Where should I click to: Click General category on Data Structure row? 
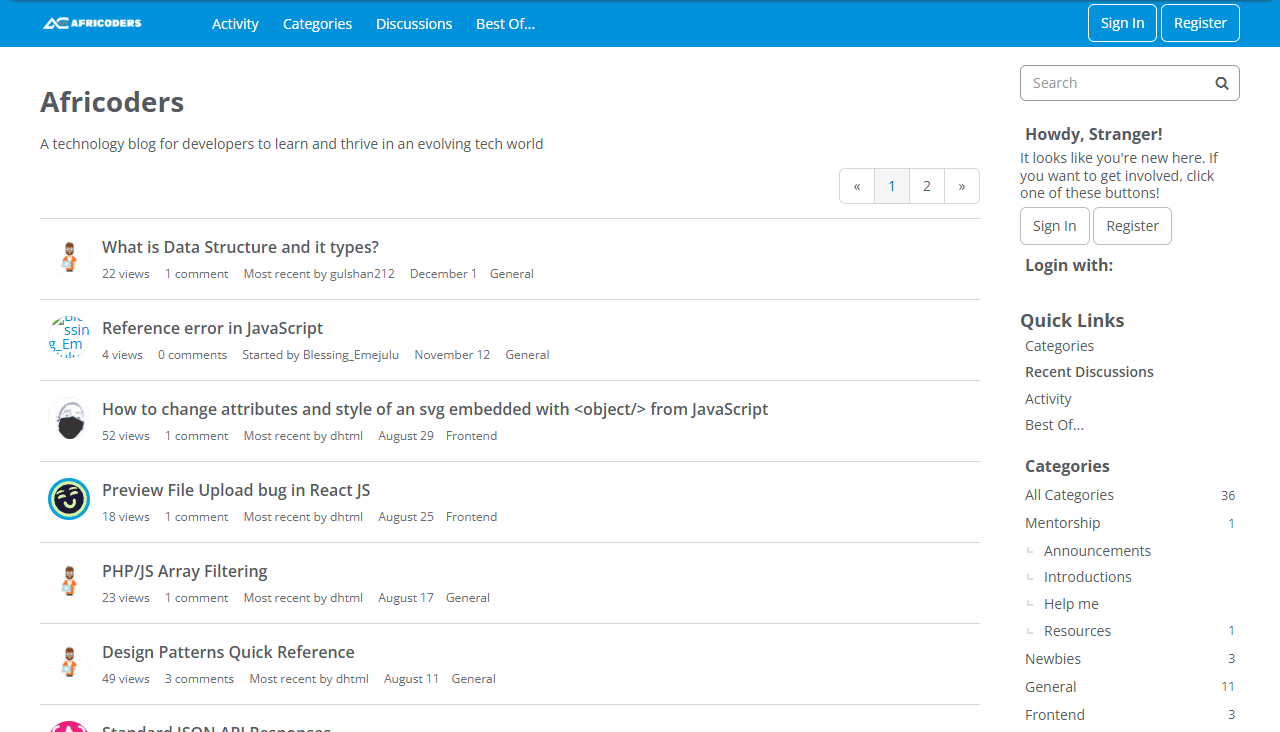tap(512, 274)
